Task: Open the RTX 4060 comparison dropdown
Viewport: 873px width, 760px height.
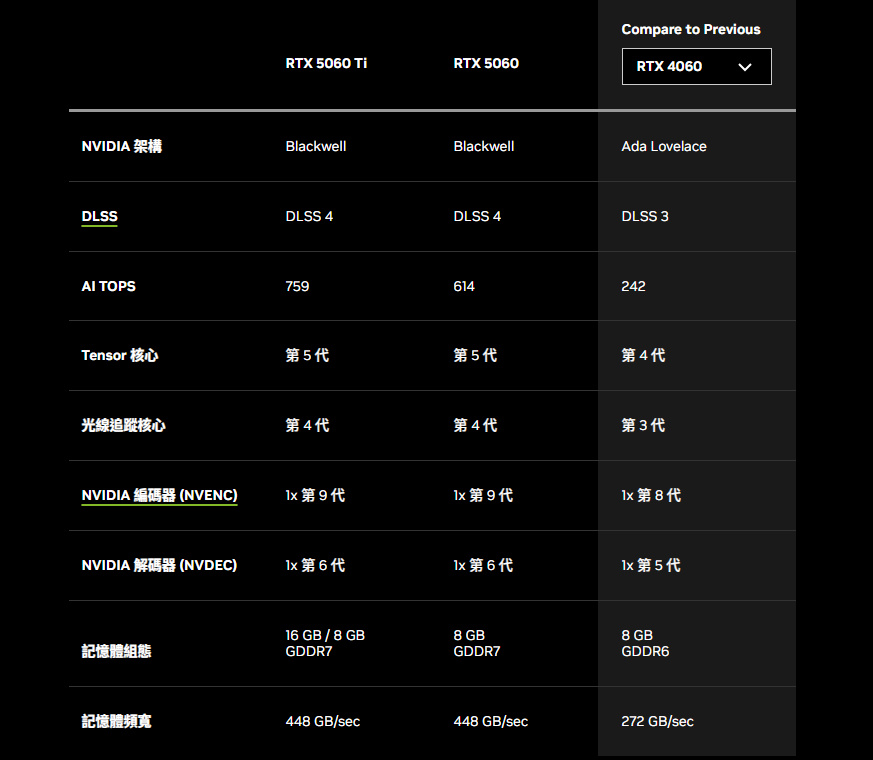Action: click(x=697, y=66)
